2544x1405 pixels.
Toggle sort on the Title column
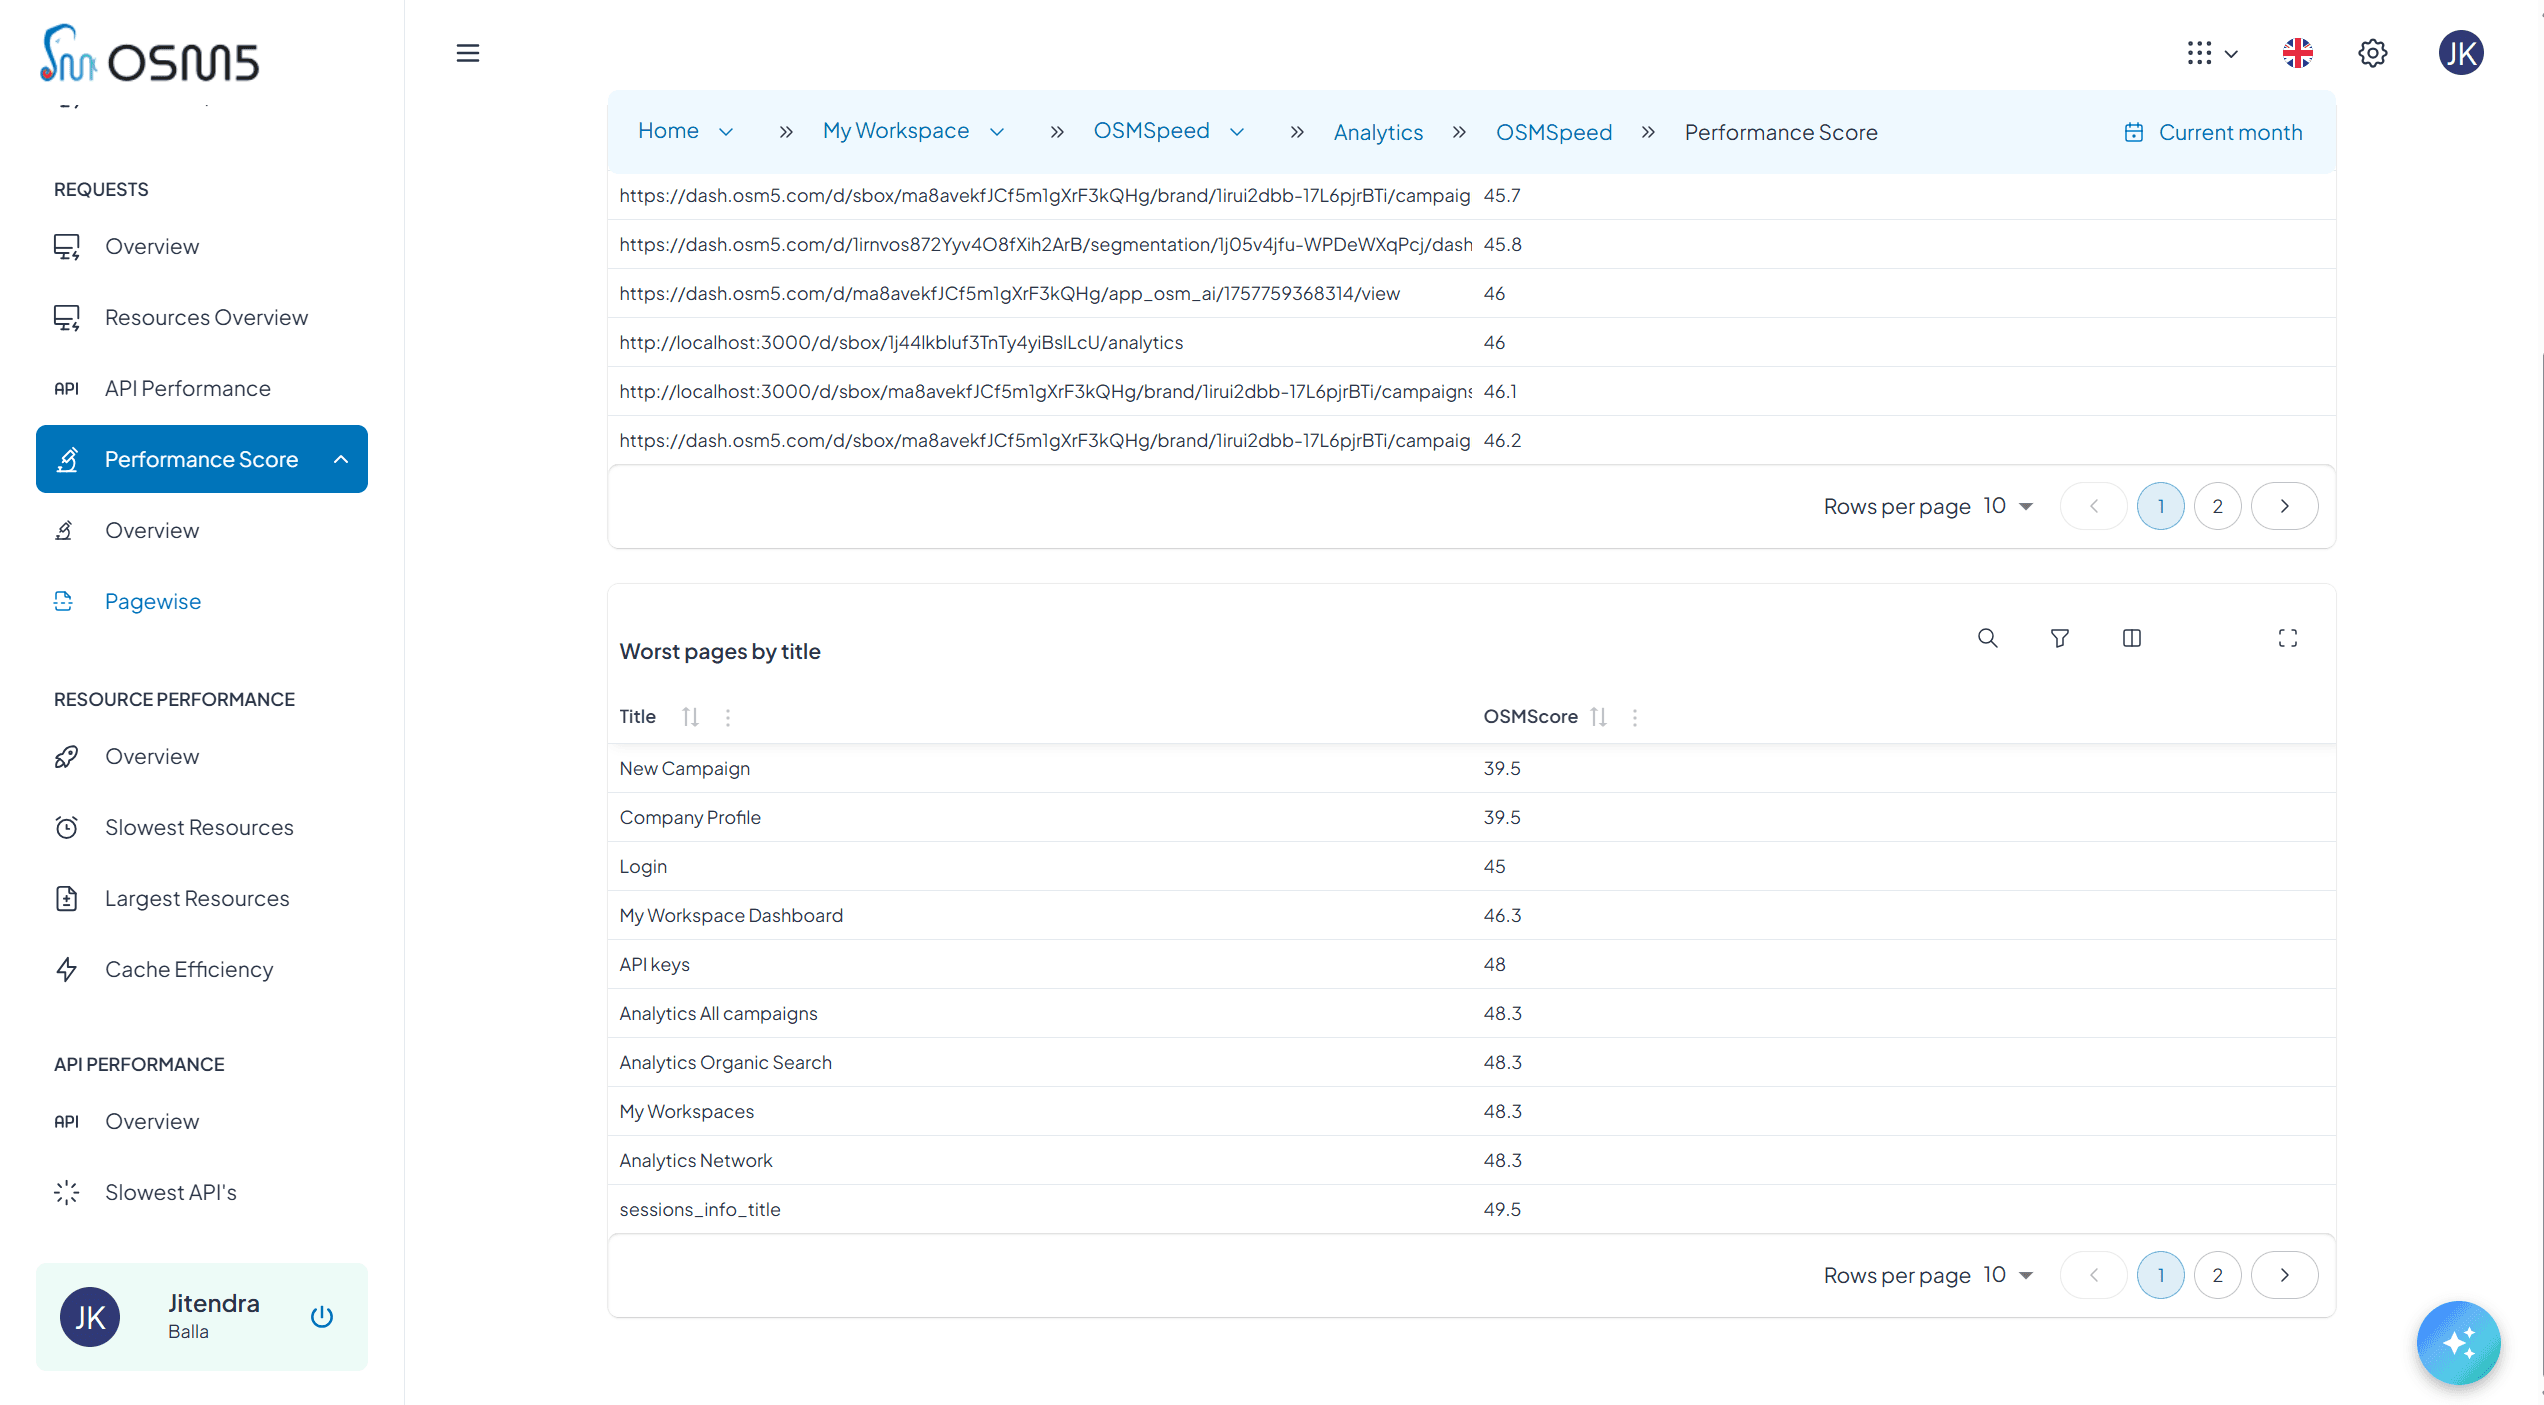(x=688, y=716)
